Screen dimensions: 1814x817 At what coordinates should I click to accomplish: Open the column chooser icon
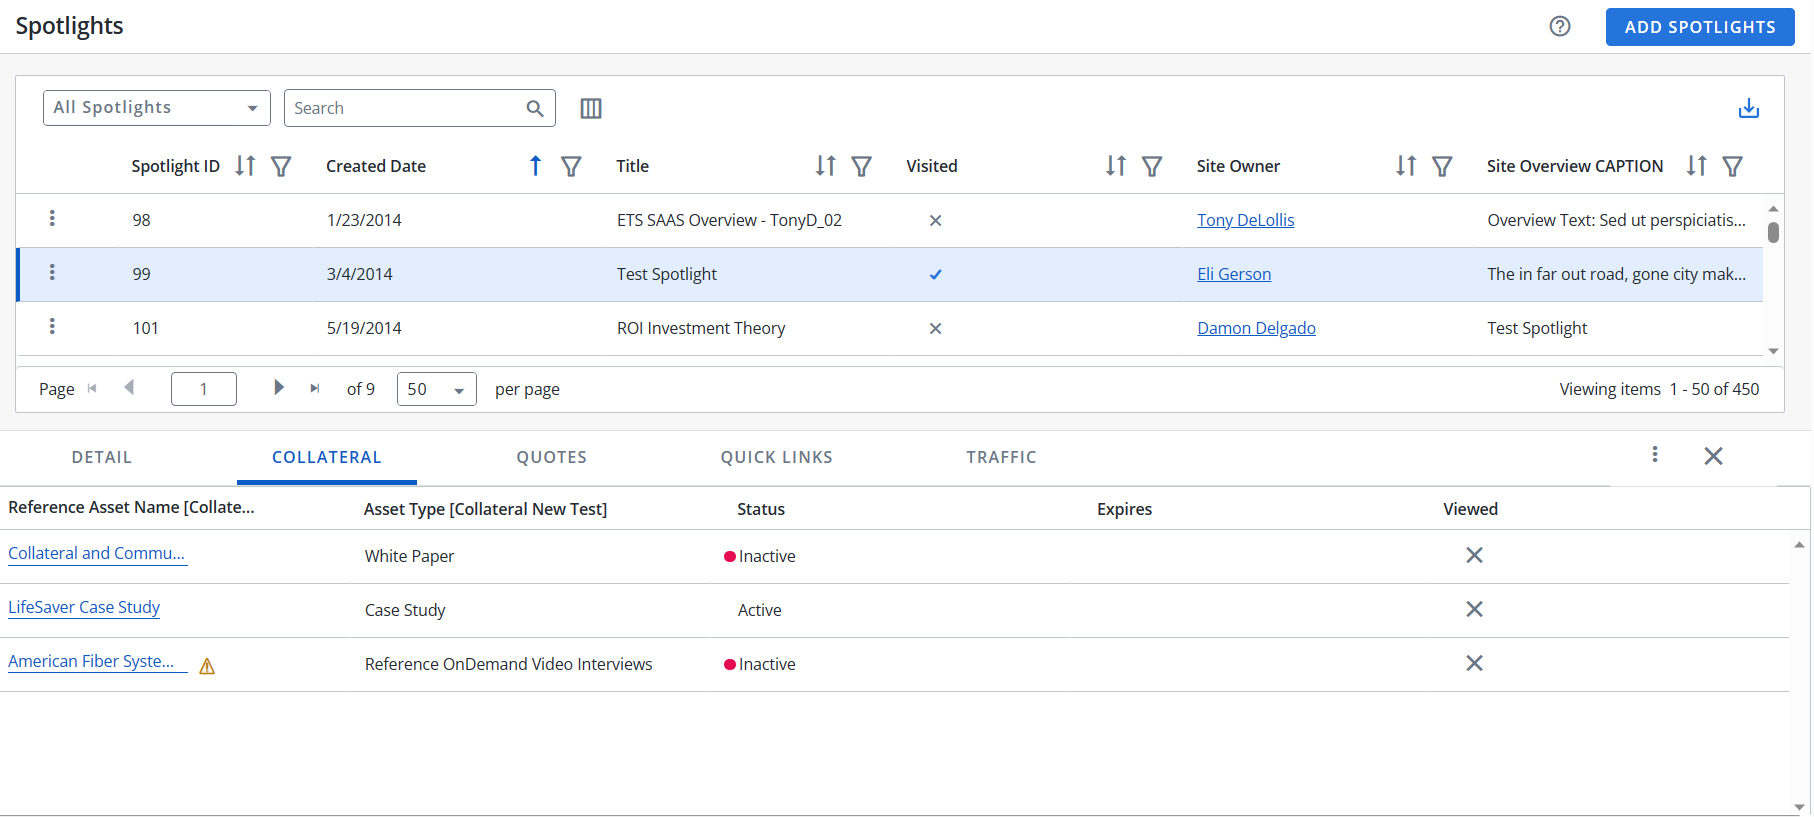591,108
